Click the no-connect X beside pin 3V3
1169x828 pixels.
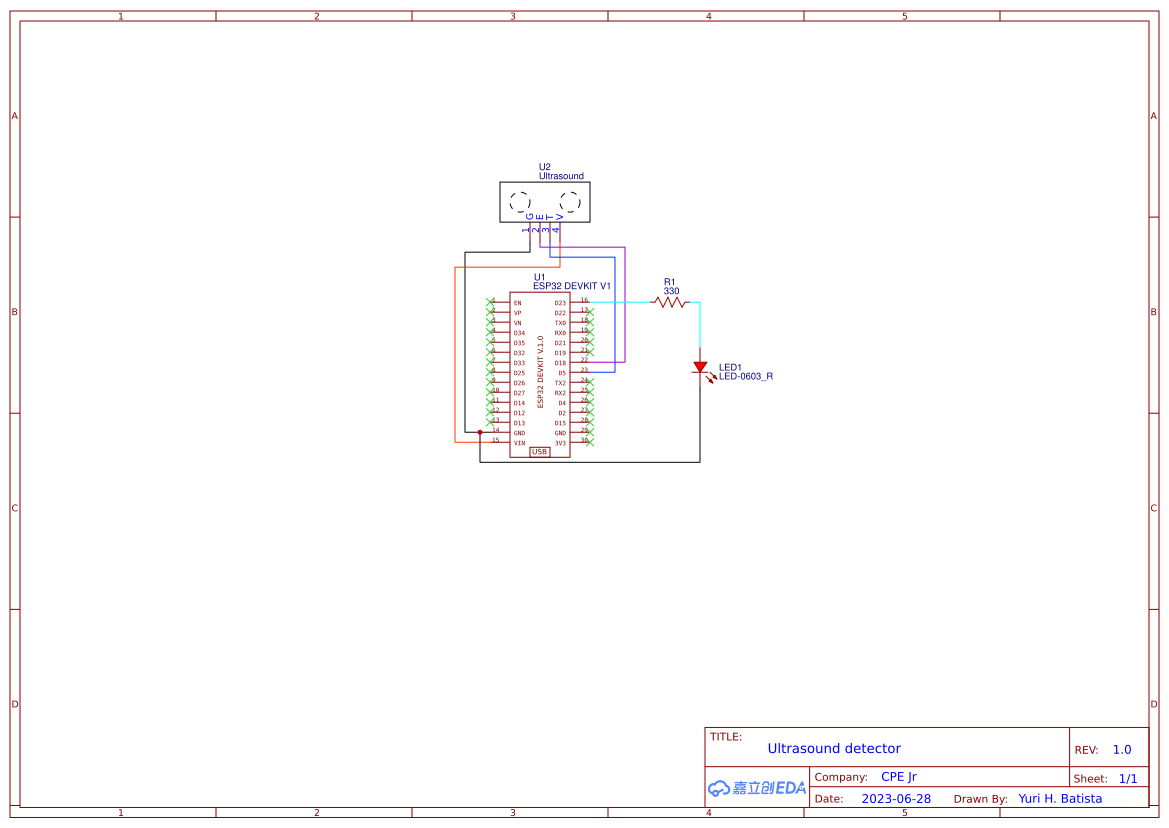[x=589, y=442]
